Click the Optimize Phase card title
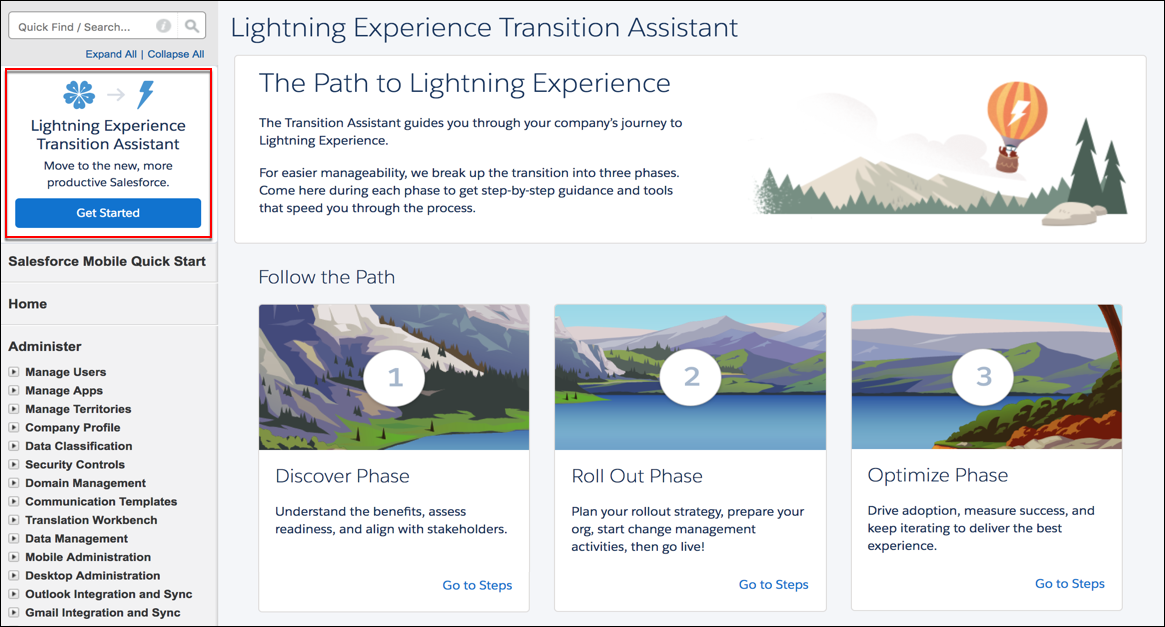 (x=938, y=475)
